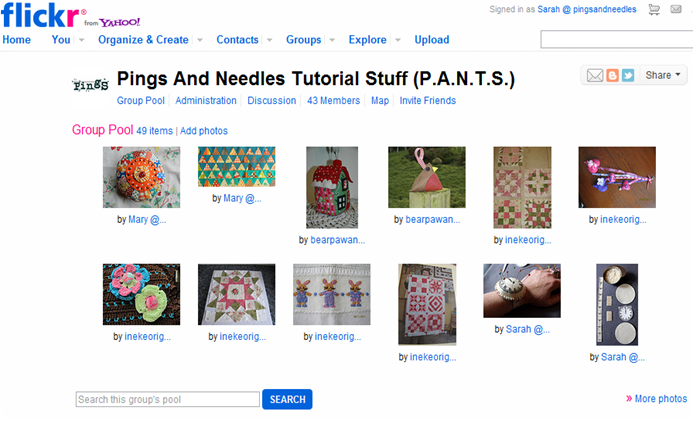The image size is (693, 421).
Task: Click the group pool search field
Action: (x=167, y=400)
